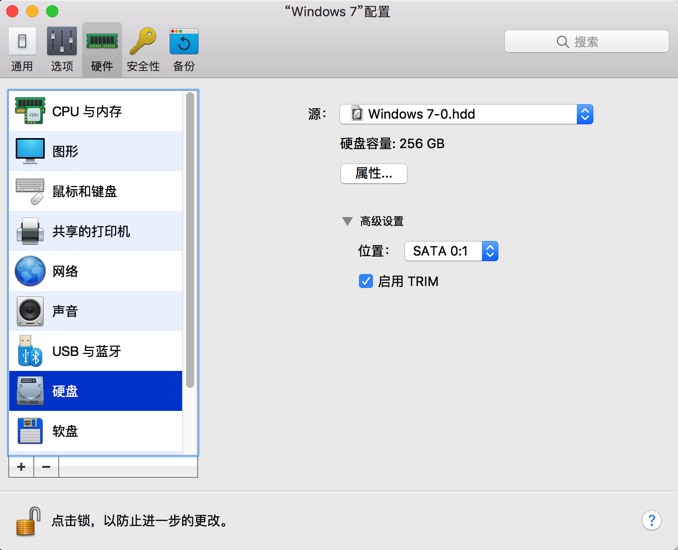
Task: Select the '声音' list label
Action: 65,311
